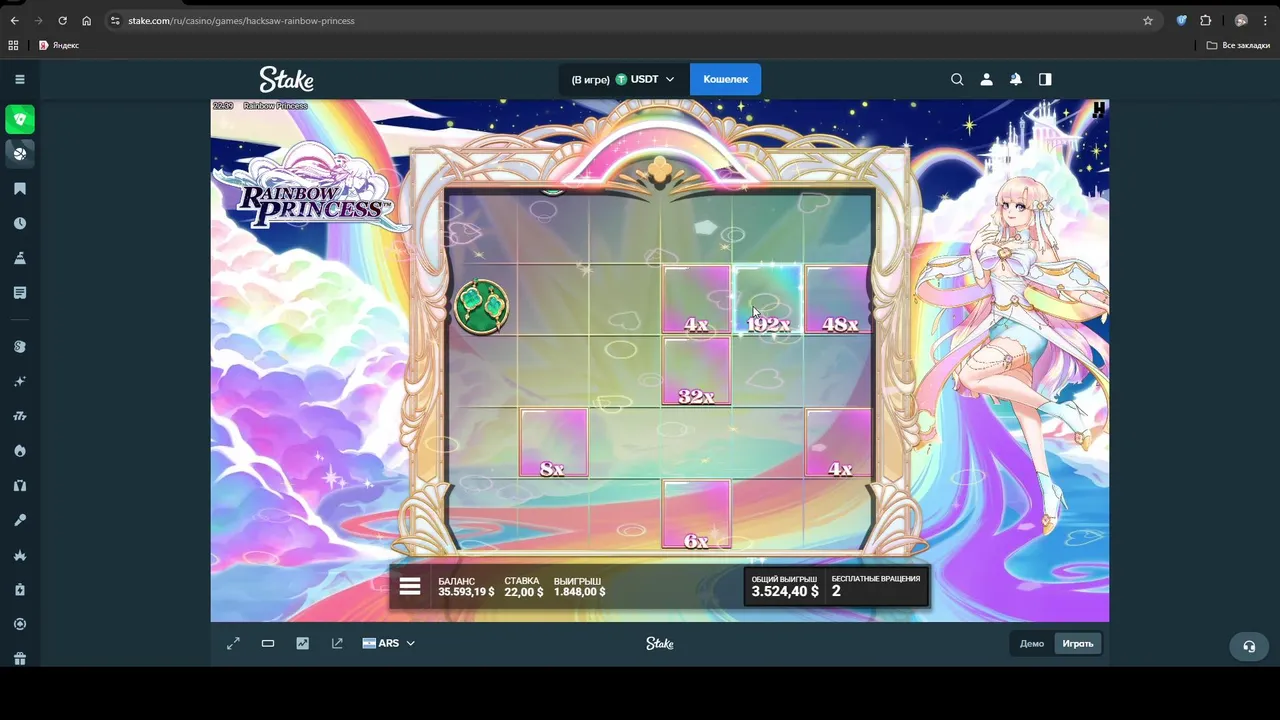Click the Кошелек wallet button
This screenshot has height=720, width=1280.
(x=725, y=79)
